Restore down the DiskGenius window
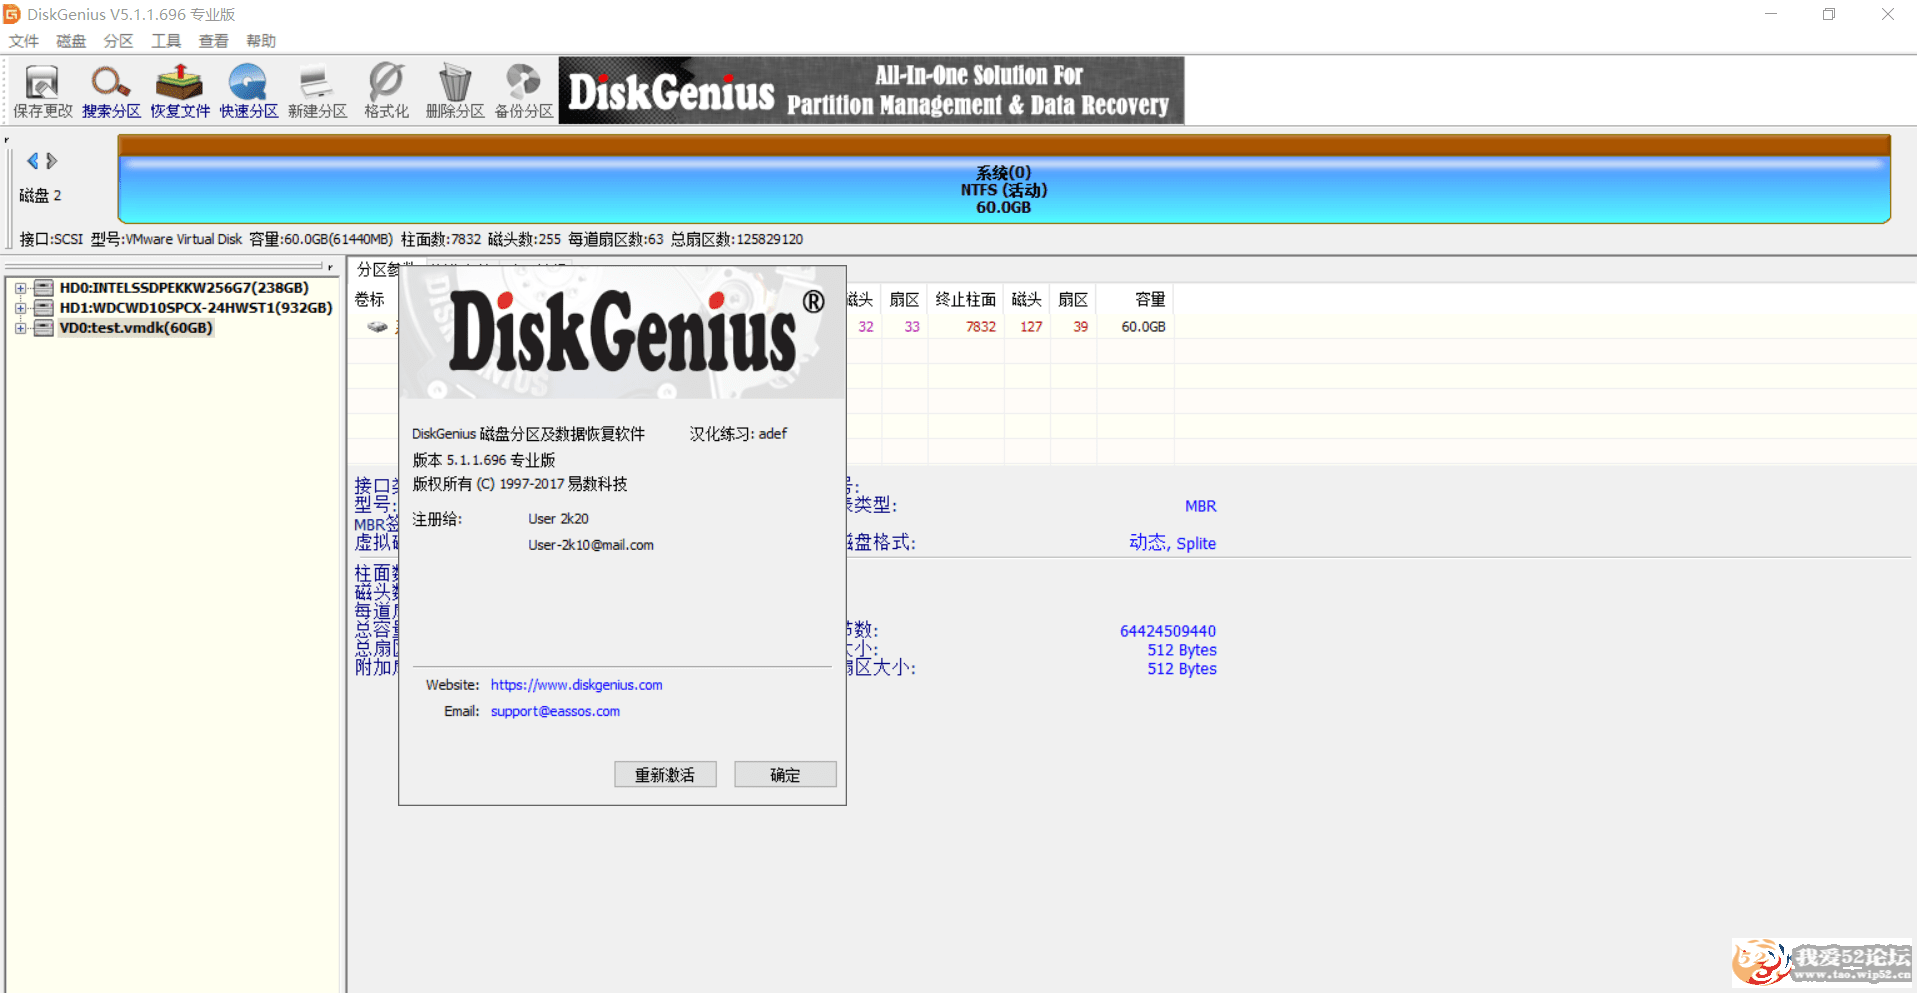 tap(1829, 14)
